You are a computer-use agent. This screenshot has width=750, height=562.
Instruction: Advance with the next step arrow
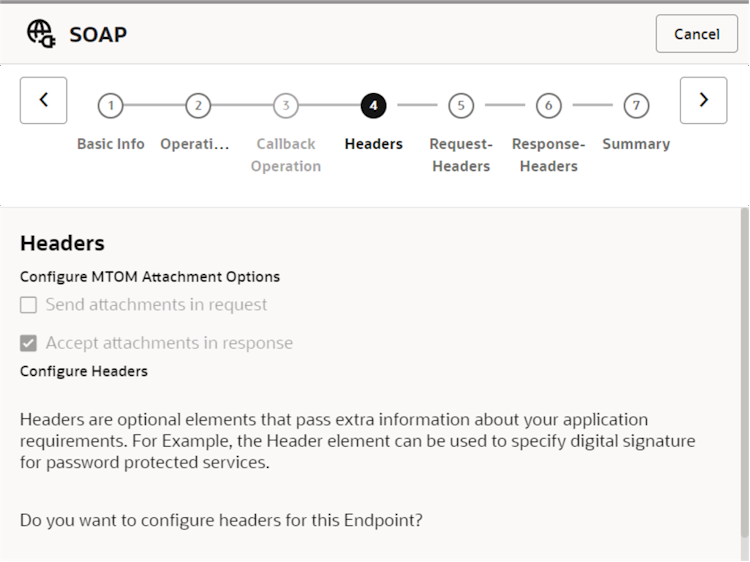[x=703, y=100]
